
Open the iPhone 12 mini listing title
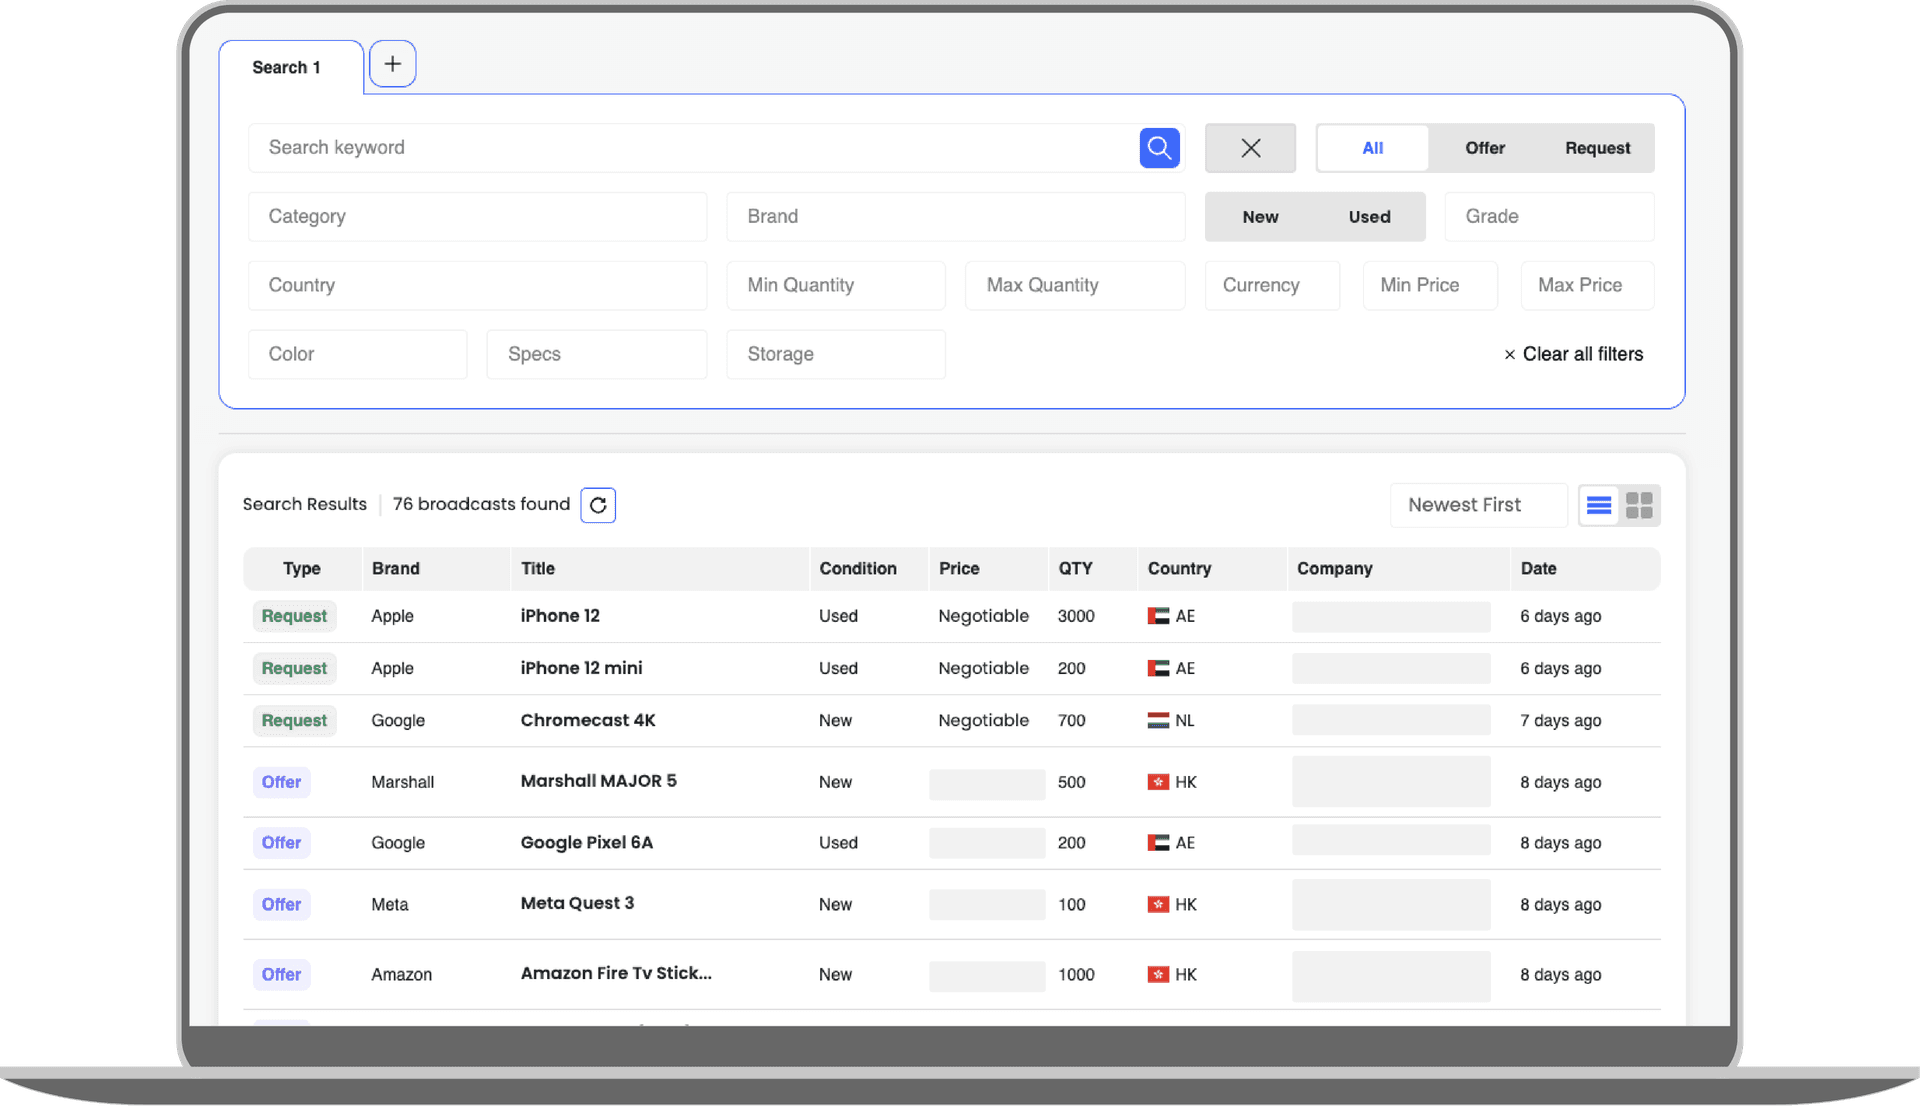(x=581, y=668)
